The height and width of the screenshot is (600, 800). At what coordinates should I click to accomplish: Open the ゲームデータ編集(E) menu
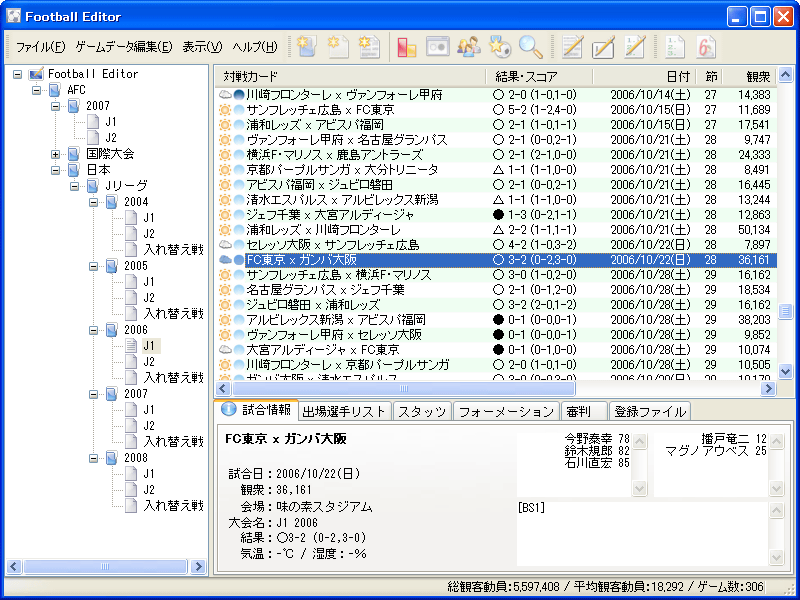click(124, 47)
